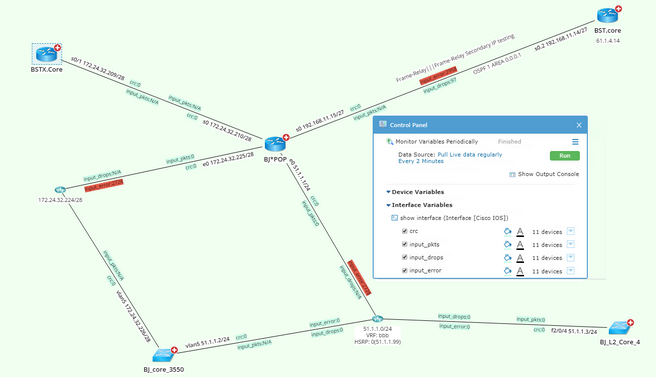Open the Pull Live data regularly link

[x=470, y=154]
